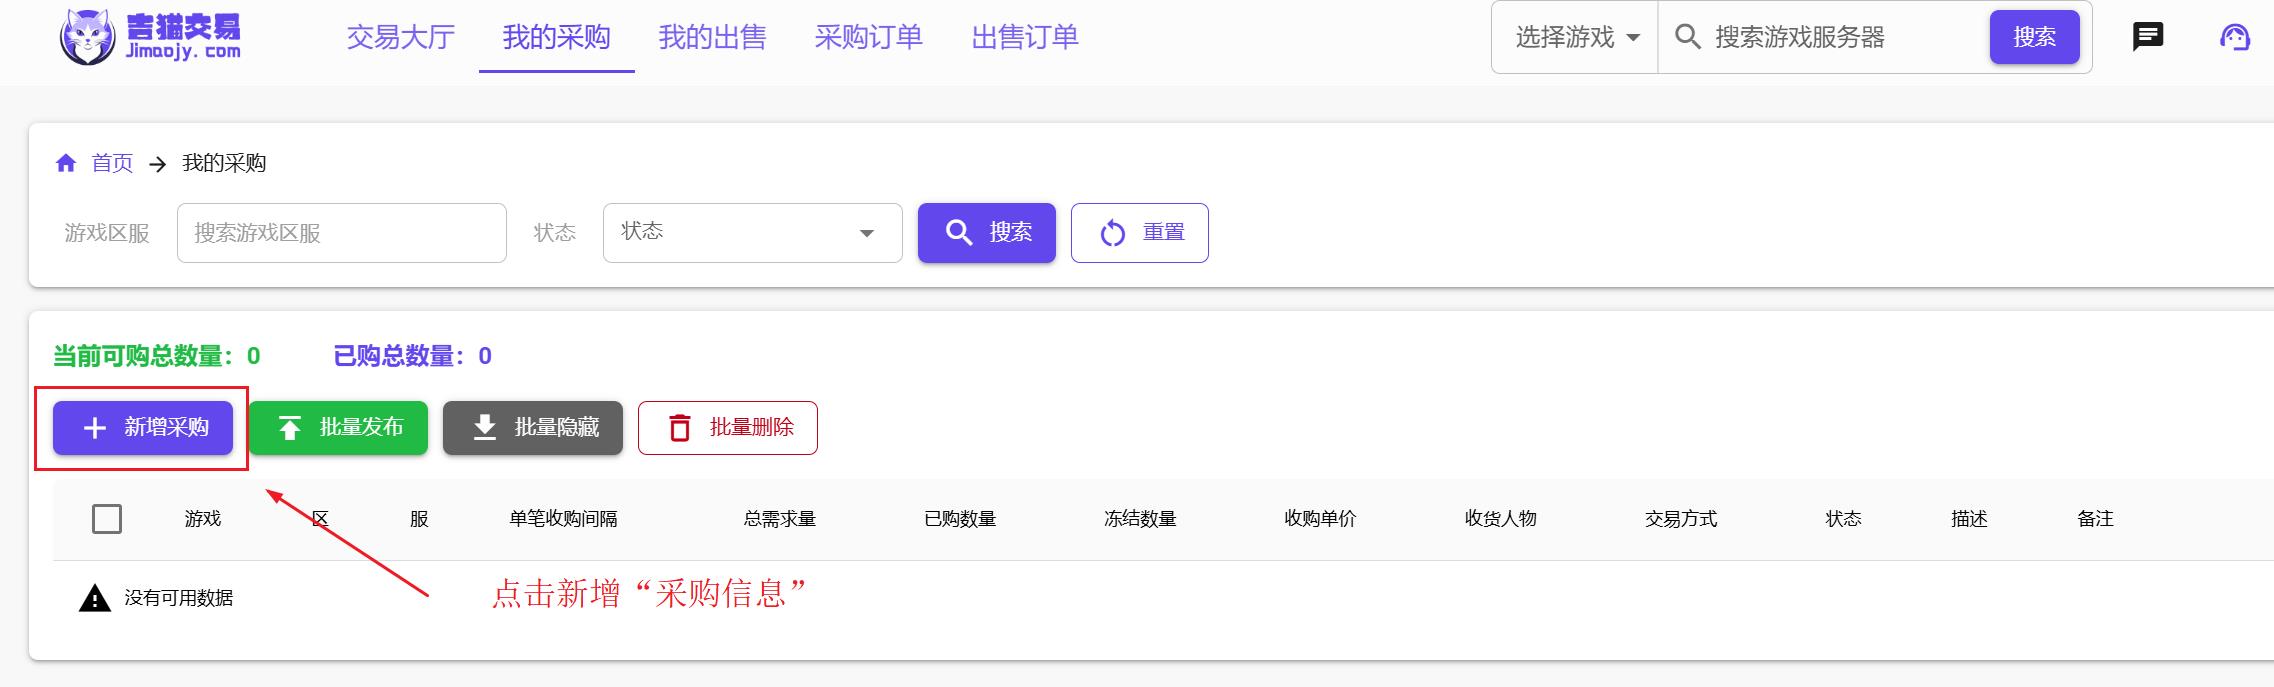Screen dimensions: 2274x687
Task: Click the home icon in breadcrumb
Action: (x=66, y=163)
